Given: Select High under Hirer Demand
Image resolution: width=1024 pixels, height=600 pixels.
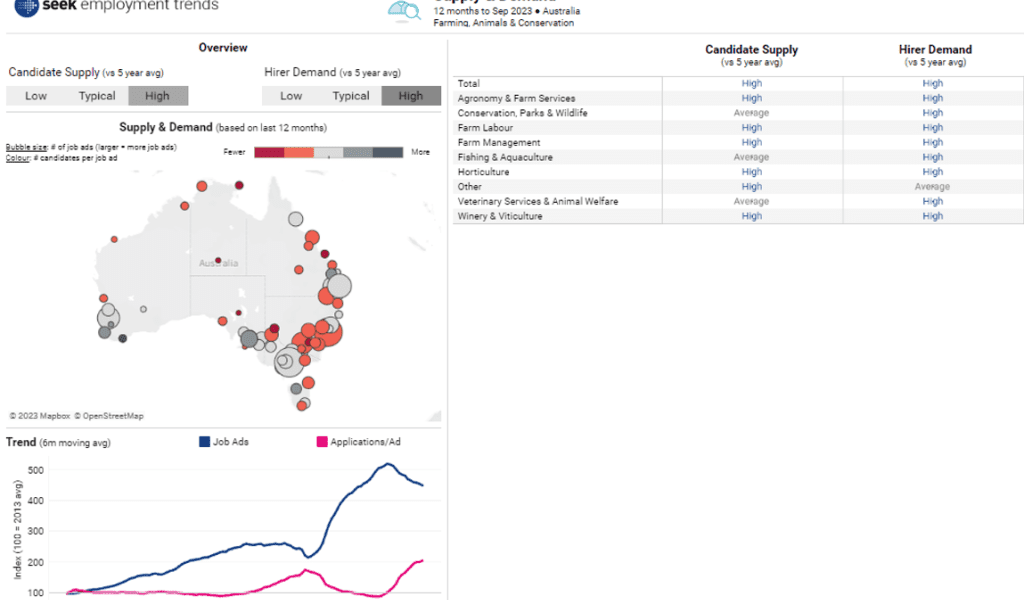Looking at the screenshot, I should [x=411, y=96].
